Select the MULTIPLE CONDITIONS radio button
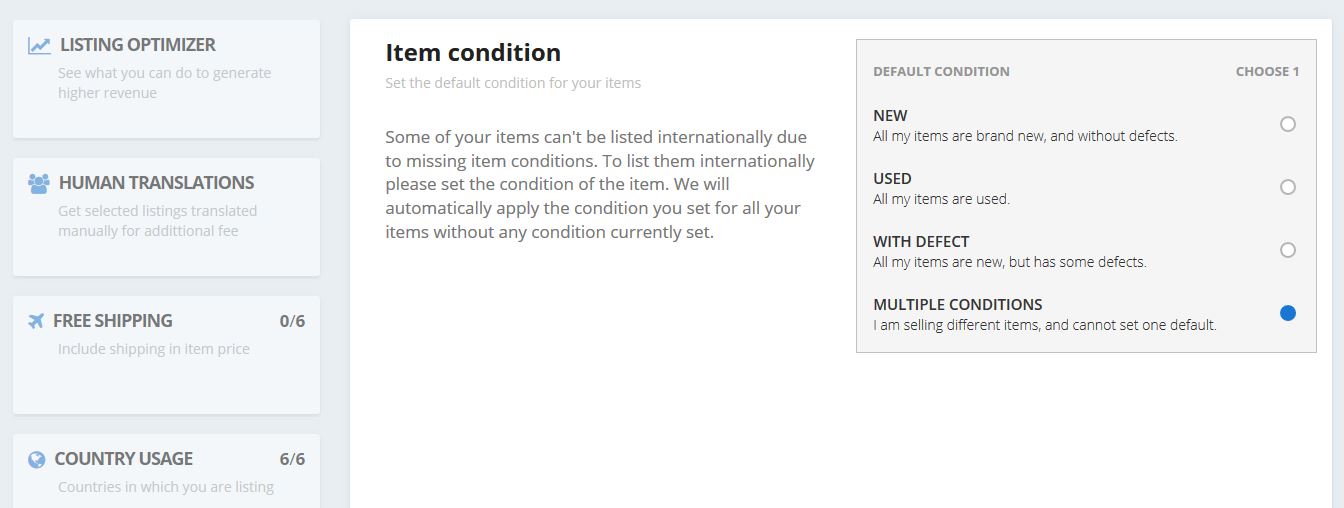Screen dimensions: 1344x508 1288,313
